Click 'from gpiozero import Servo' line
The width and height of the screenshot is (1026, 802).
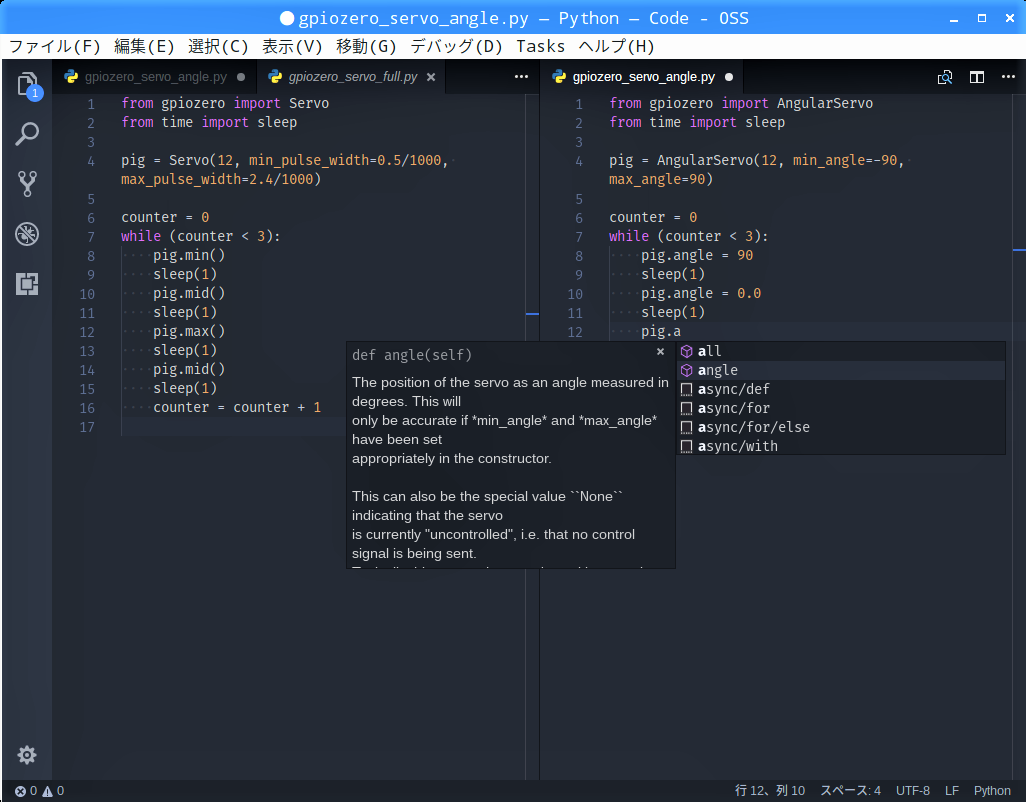pyautogui.click(x=225, y=103)
